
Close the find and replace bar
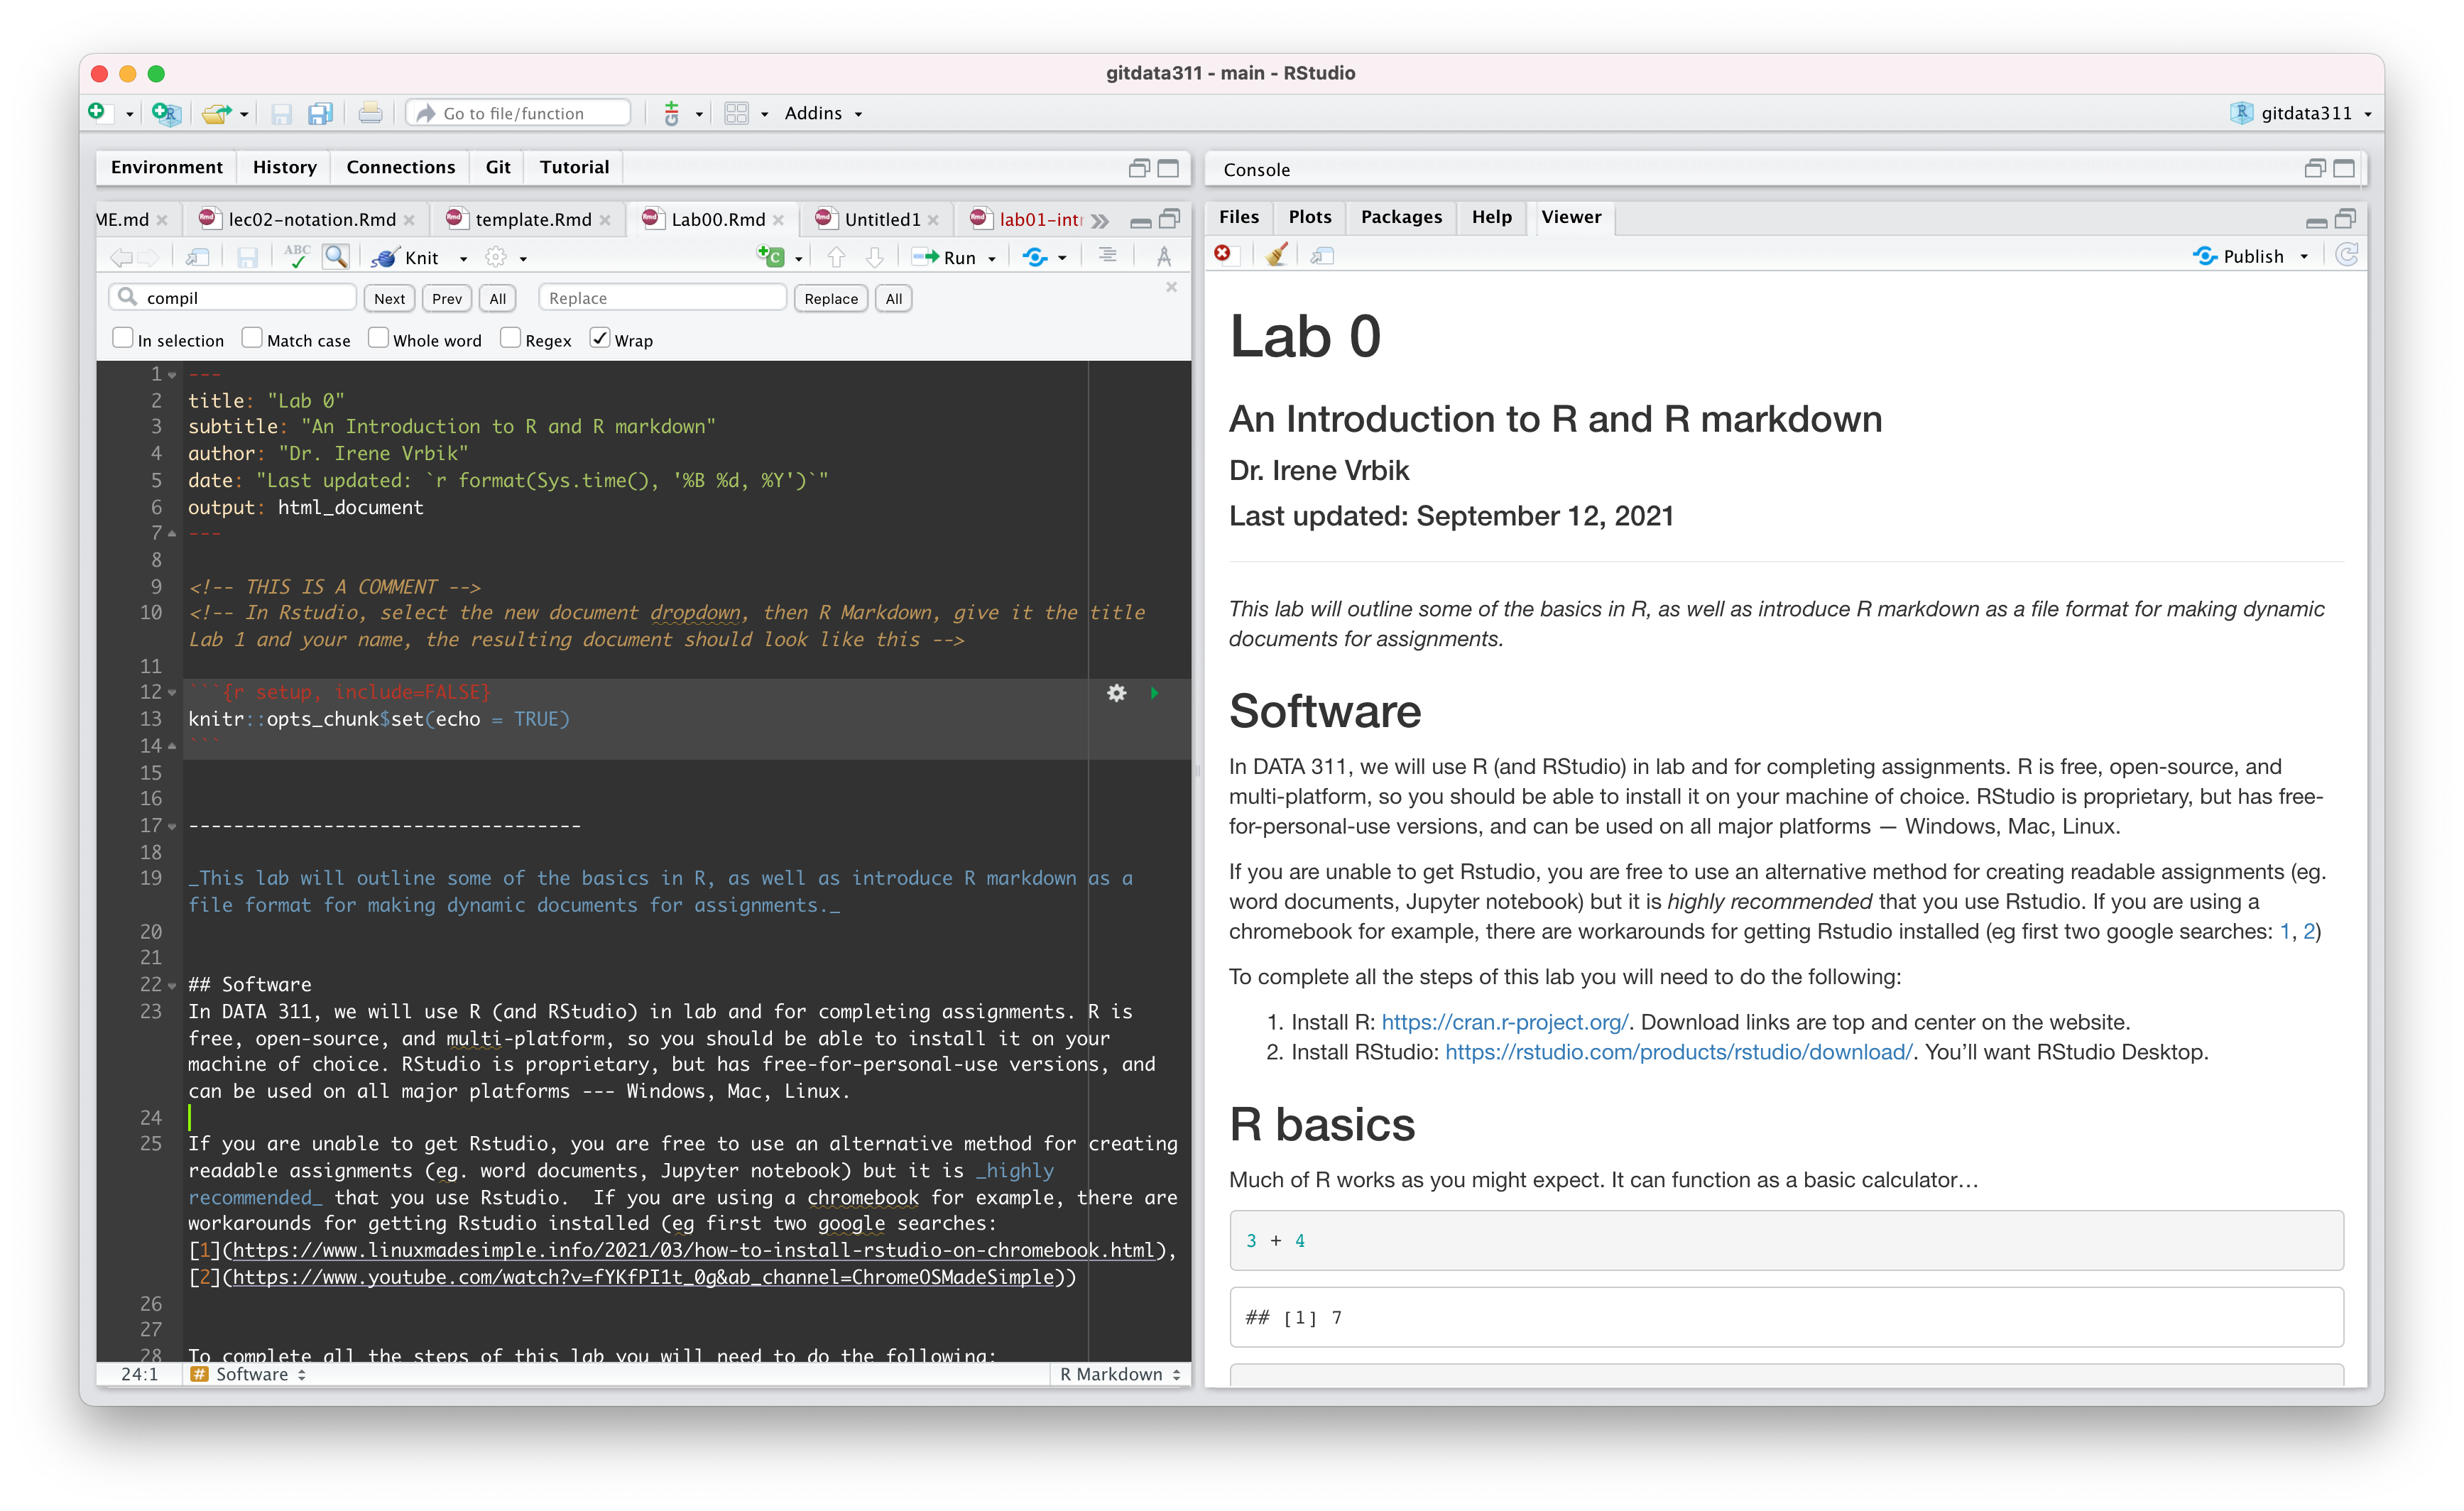(1171, 287)
